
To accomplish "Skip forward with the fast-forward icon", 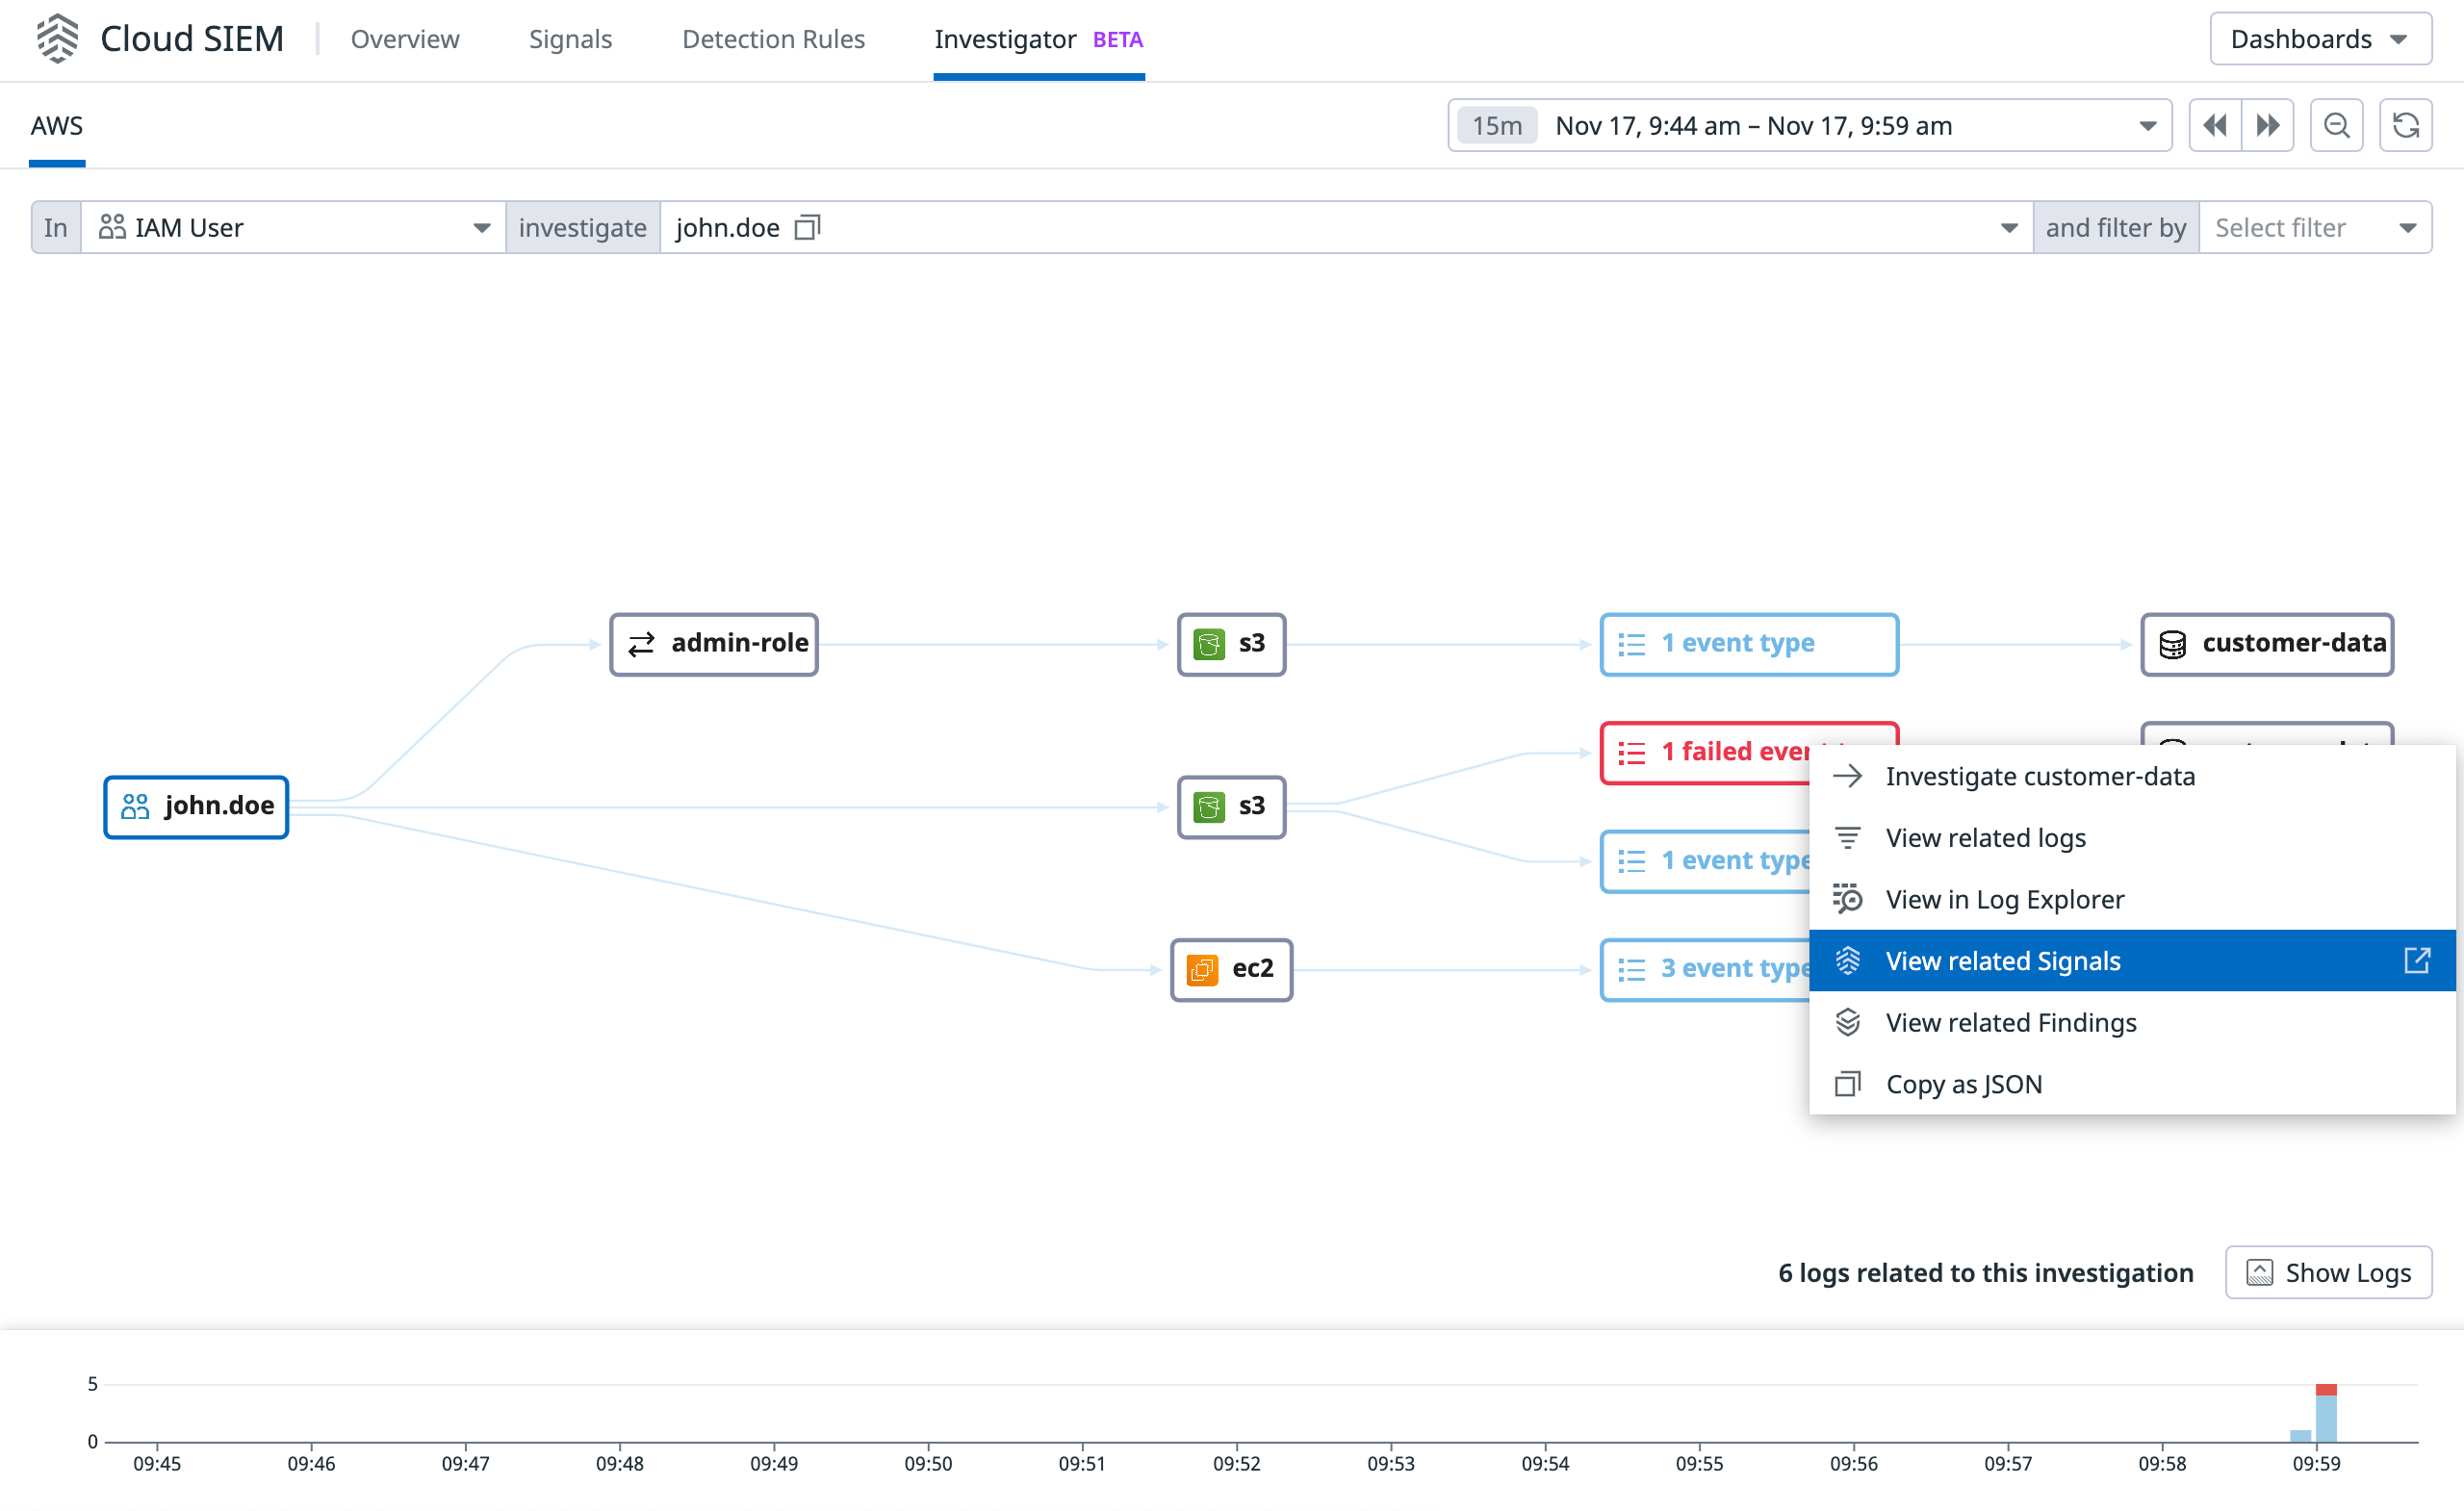I will pyautogui.click(x=2267, y=125).
